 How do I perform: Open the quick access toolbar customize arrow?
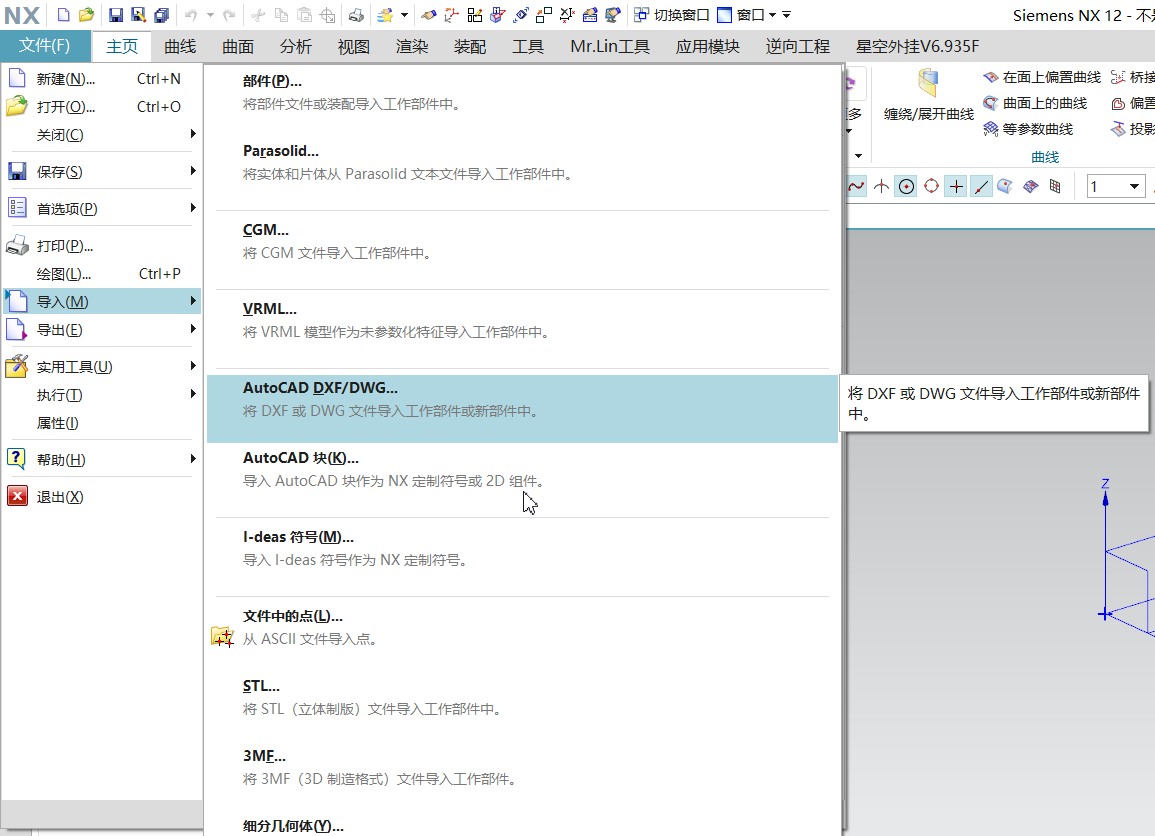[786, 15]
